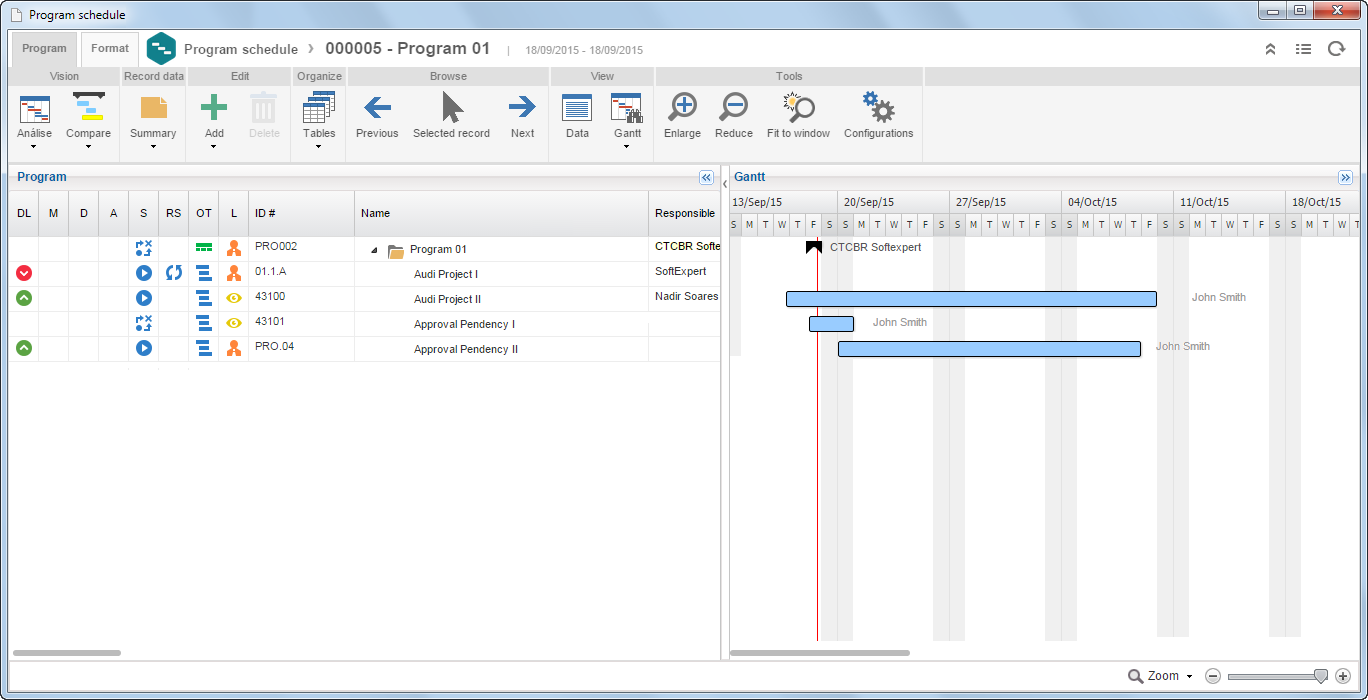Open dropdown arrow under Tables
This screenshot has width=1368, height=700.
319,147
